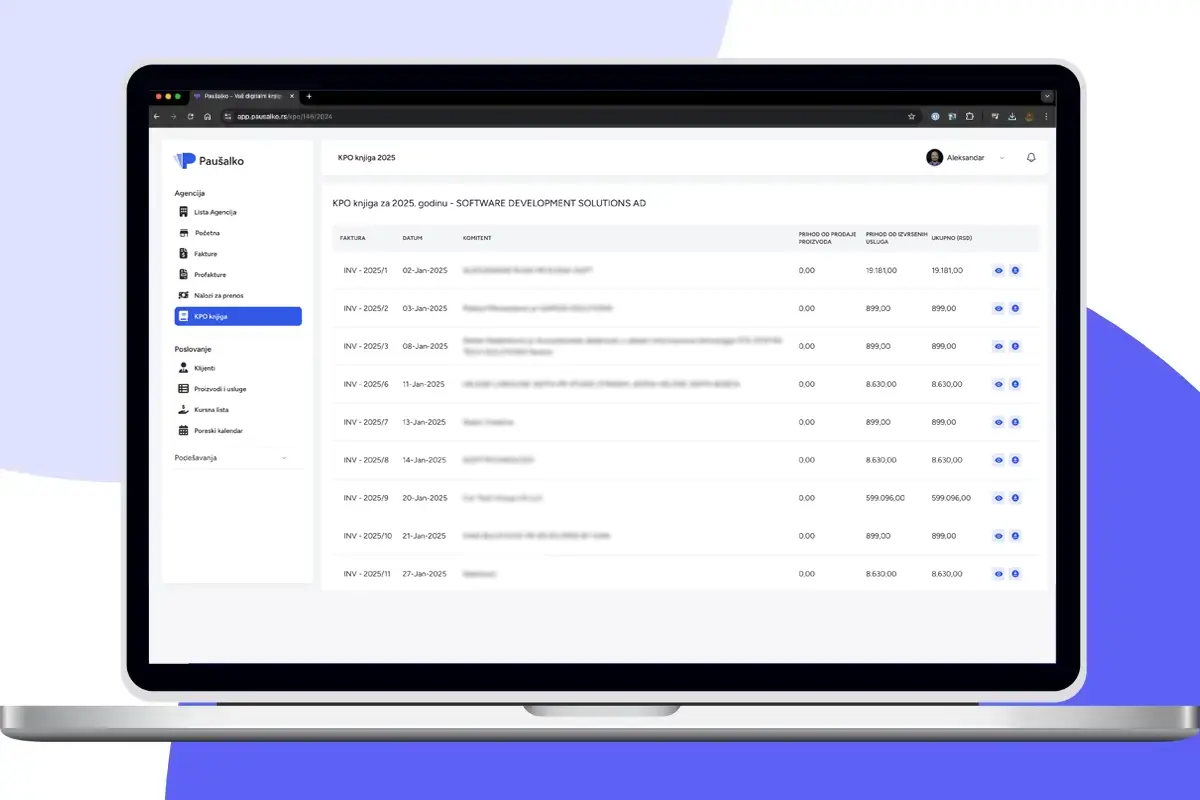Click download icon for INV - 2025/9
This screenshot has width=1200, height=800.
click(1015, 498)
